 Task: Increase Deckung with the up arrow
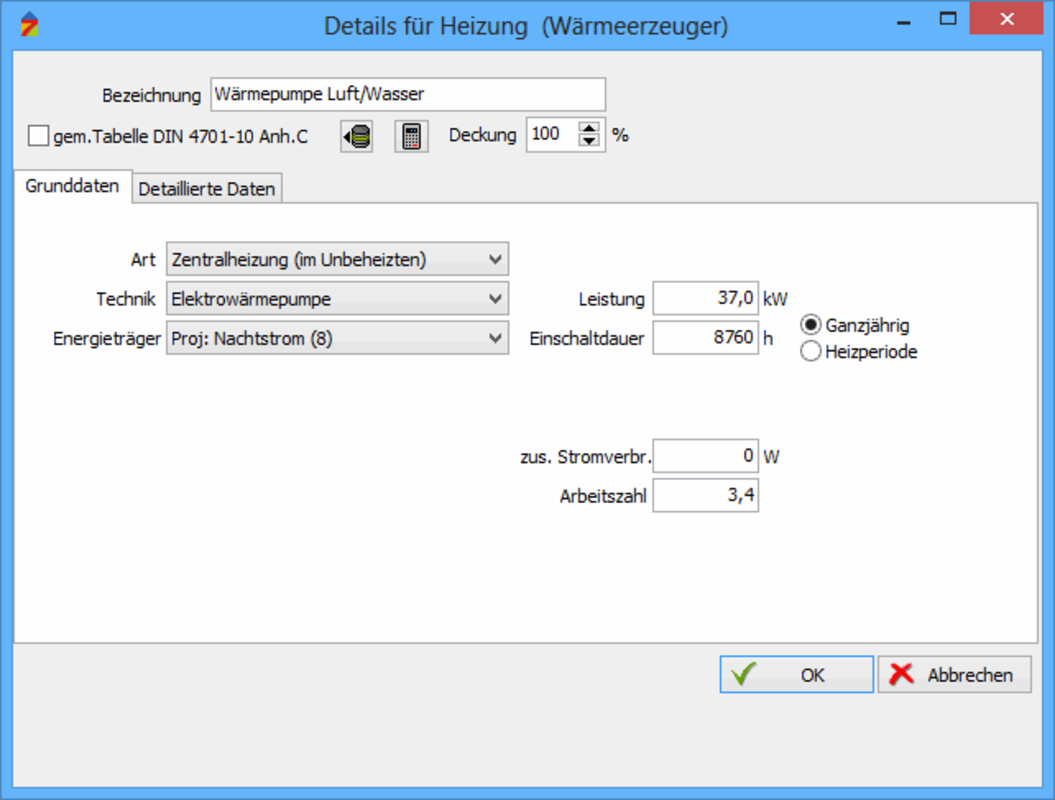click(590, 127)
